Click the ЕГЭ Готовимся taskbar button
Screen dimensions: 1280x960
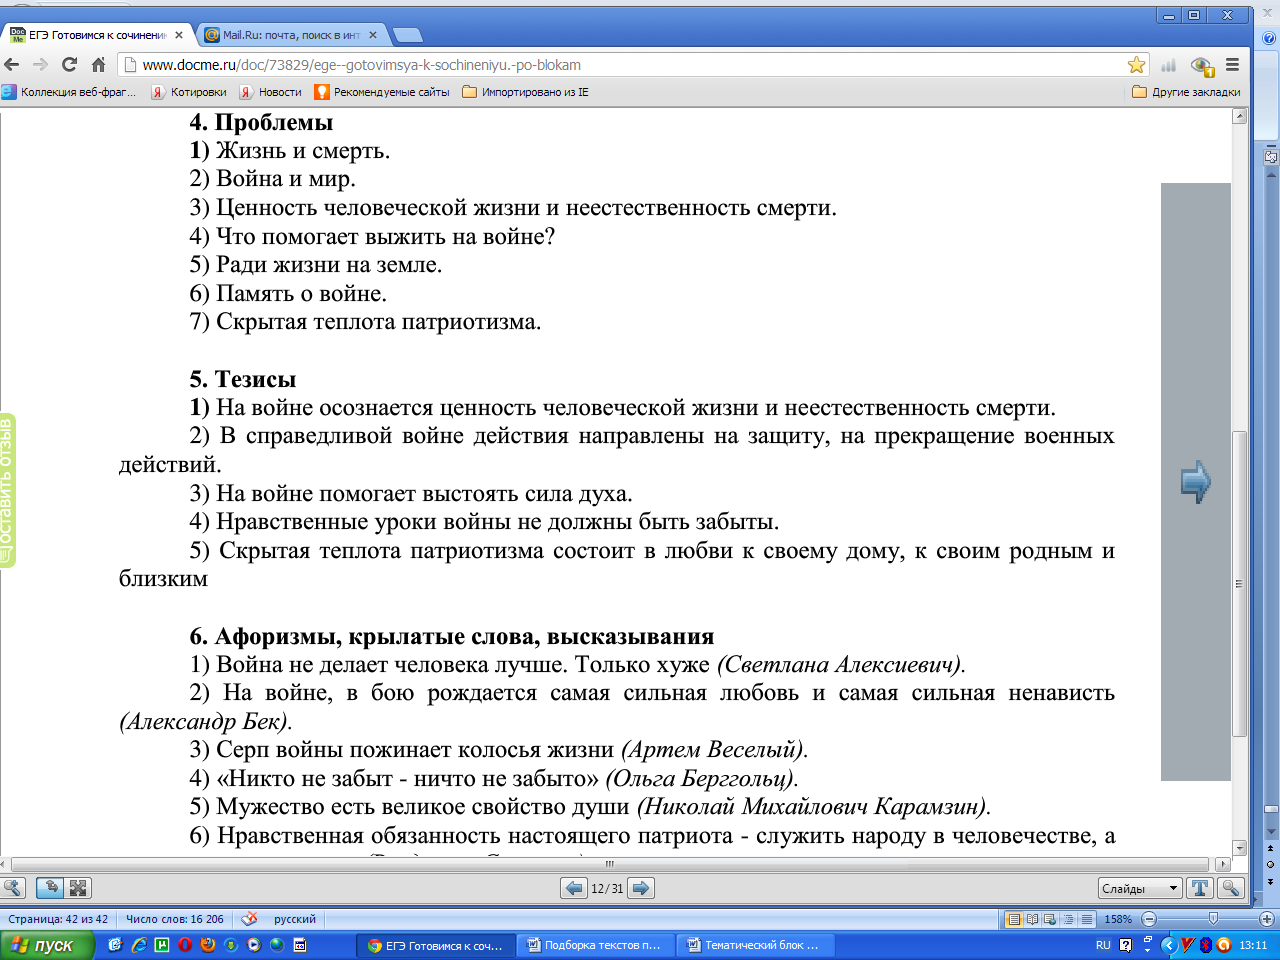[436, 945]
